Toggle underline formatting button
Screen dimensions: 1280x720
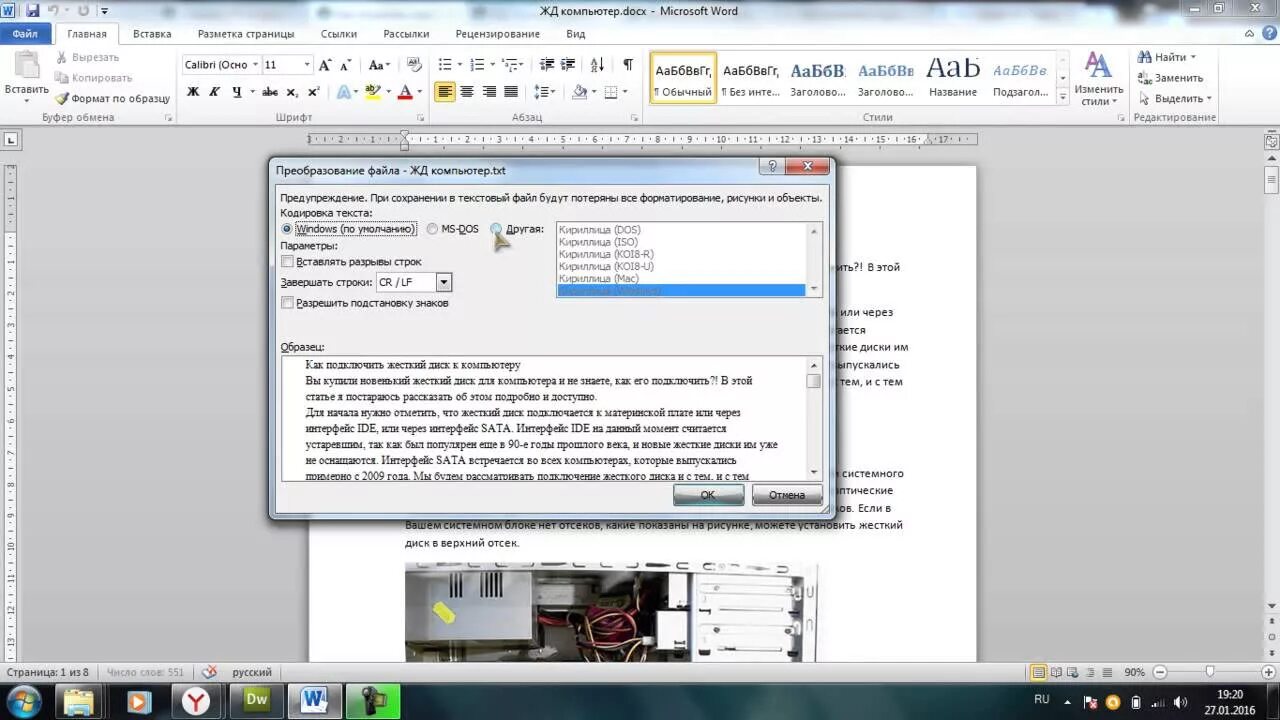click(237, 92)
